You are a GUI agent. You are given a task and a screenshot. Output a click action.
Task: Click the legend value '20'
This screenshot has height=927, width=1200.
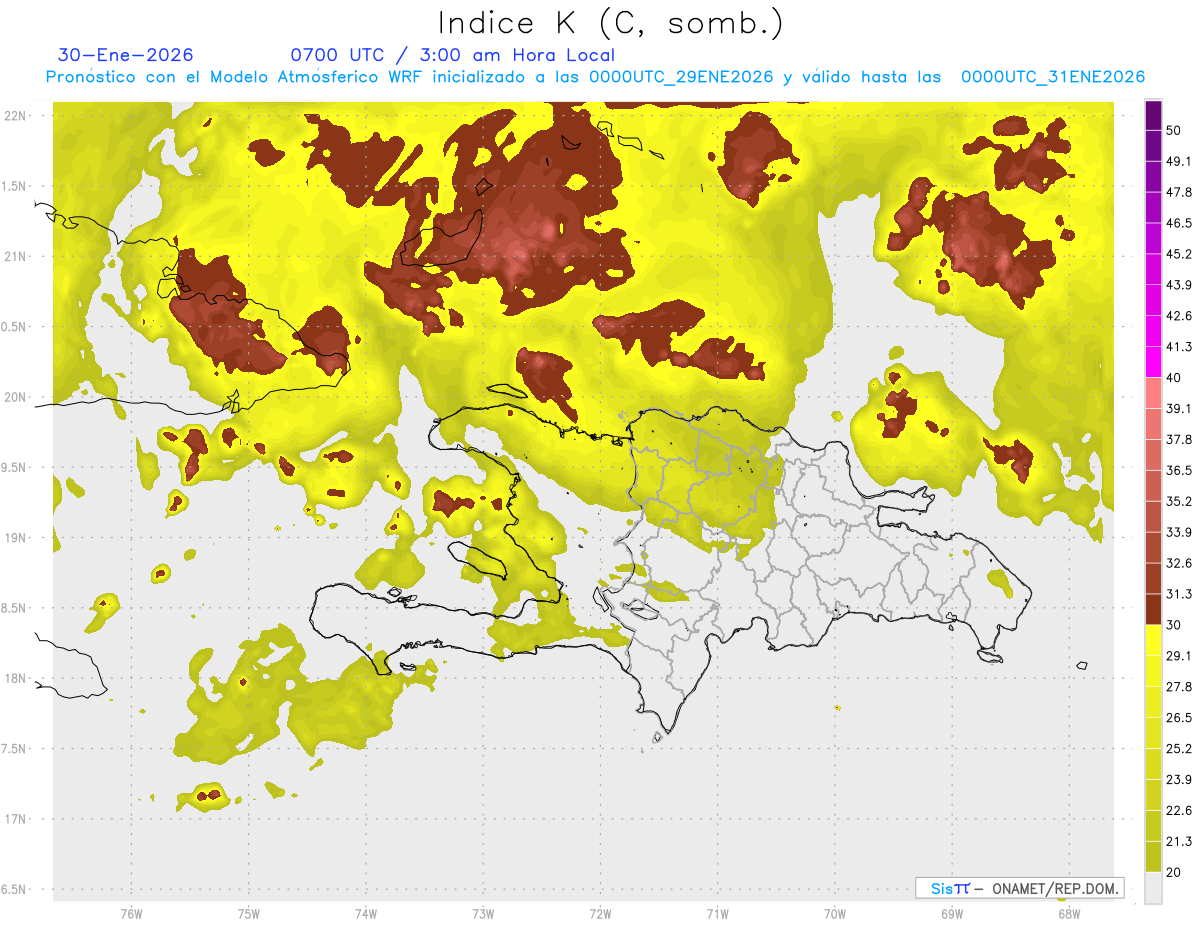pos(1175,872)
